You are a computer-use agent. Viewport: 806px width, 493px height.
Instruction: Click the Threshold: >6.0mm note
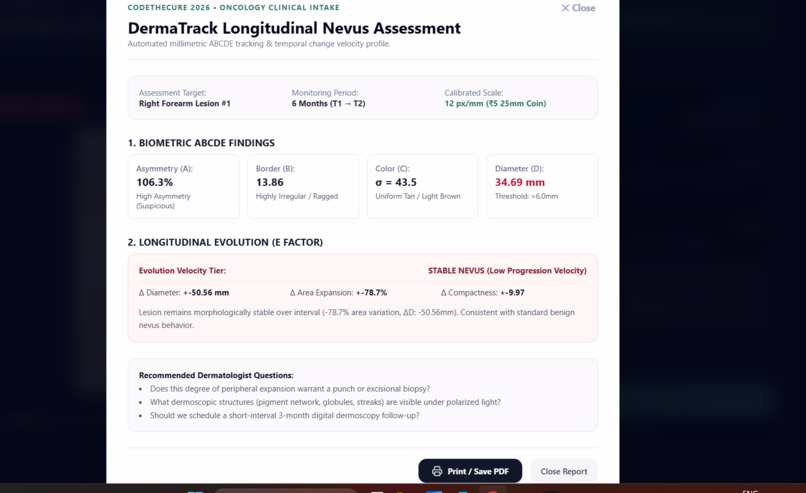click(526, 196)
